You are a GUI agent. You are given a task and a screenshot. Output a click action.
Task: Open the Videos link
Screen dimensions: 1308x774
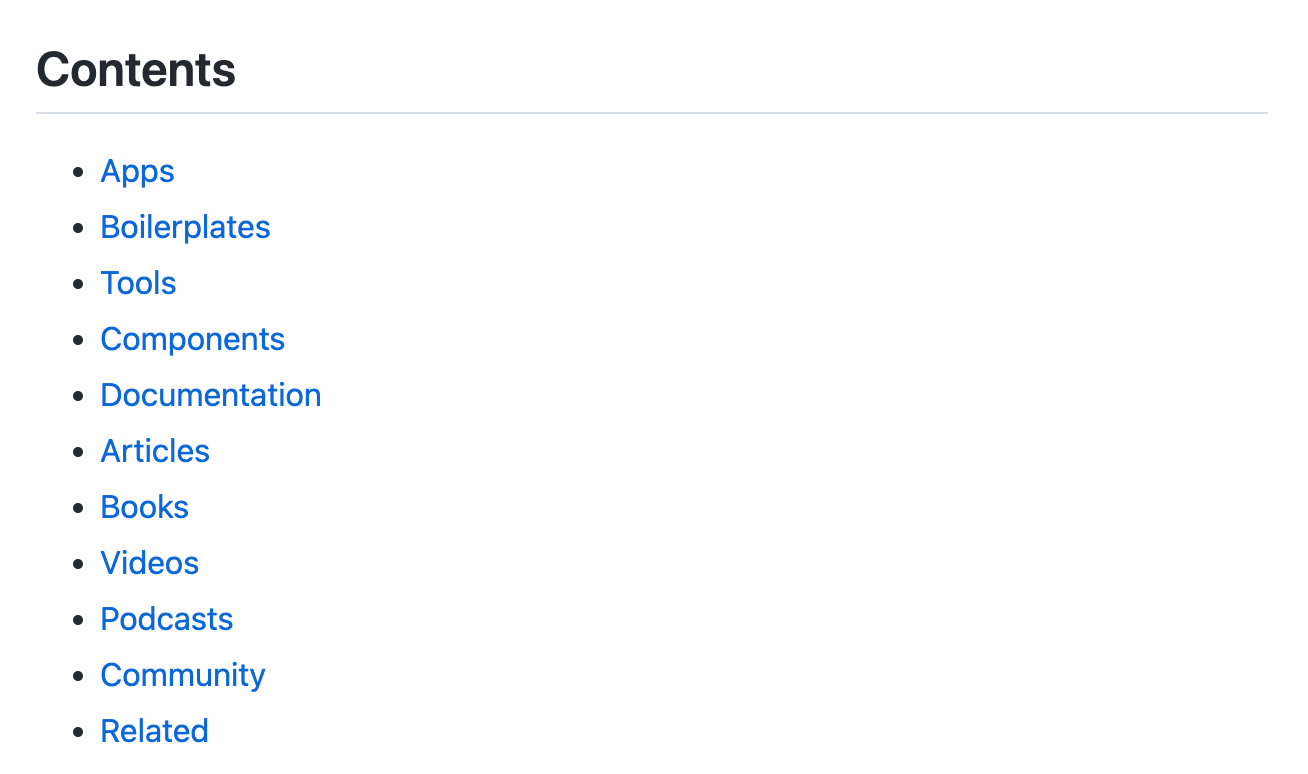click(x=149, y=564)
